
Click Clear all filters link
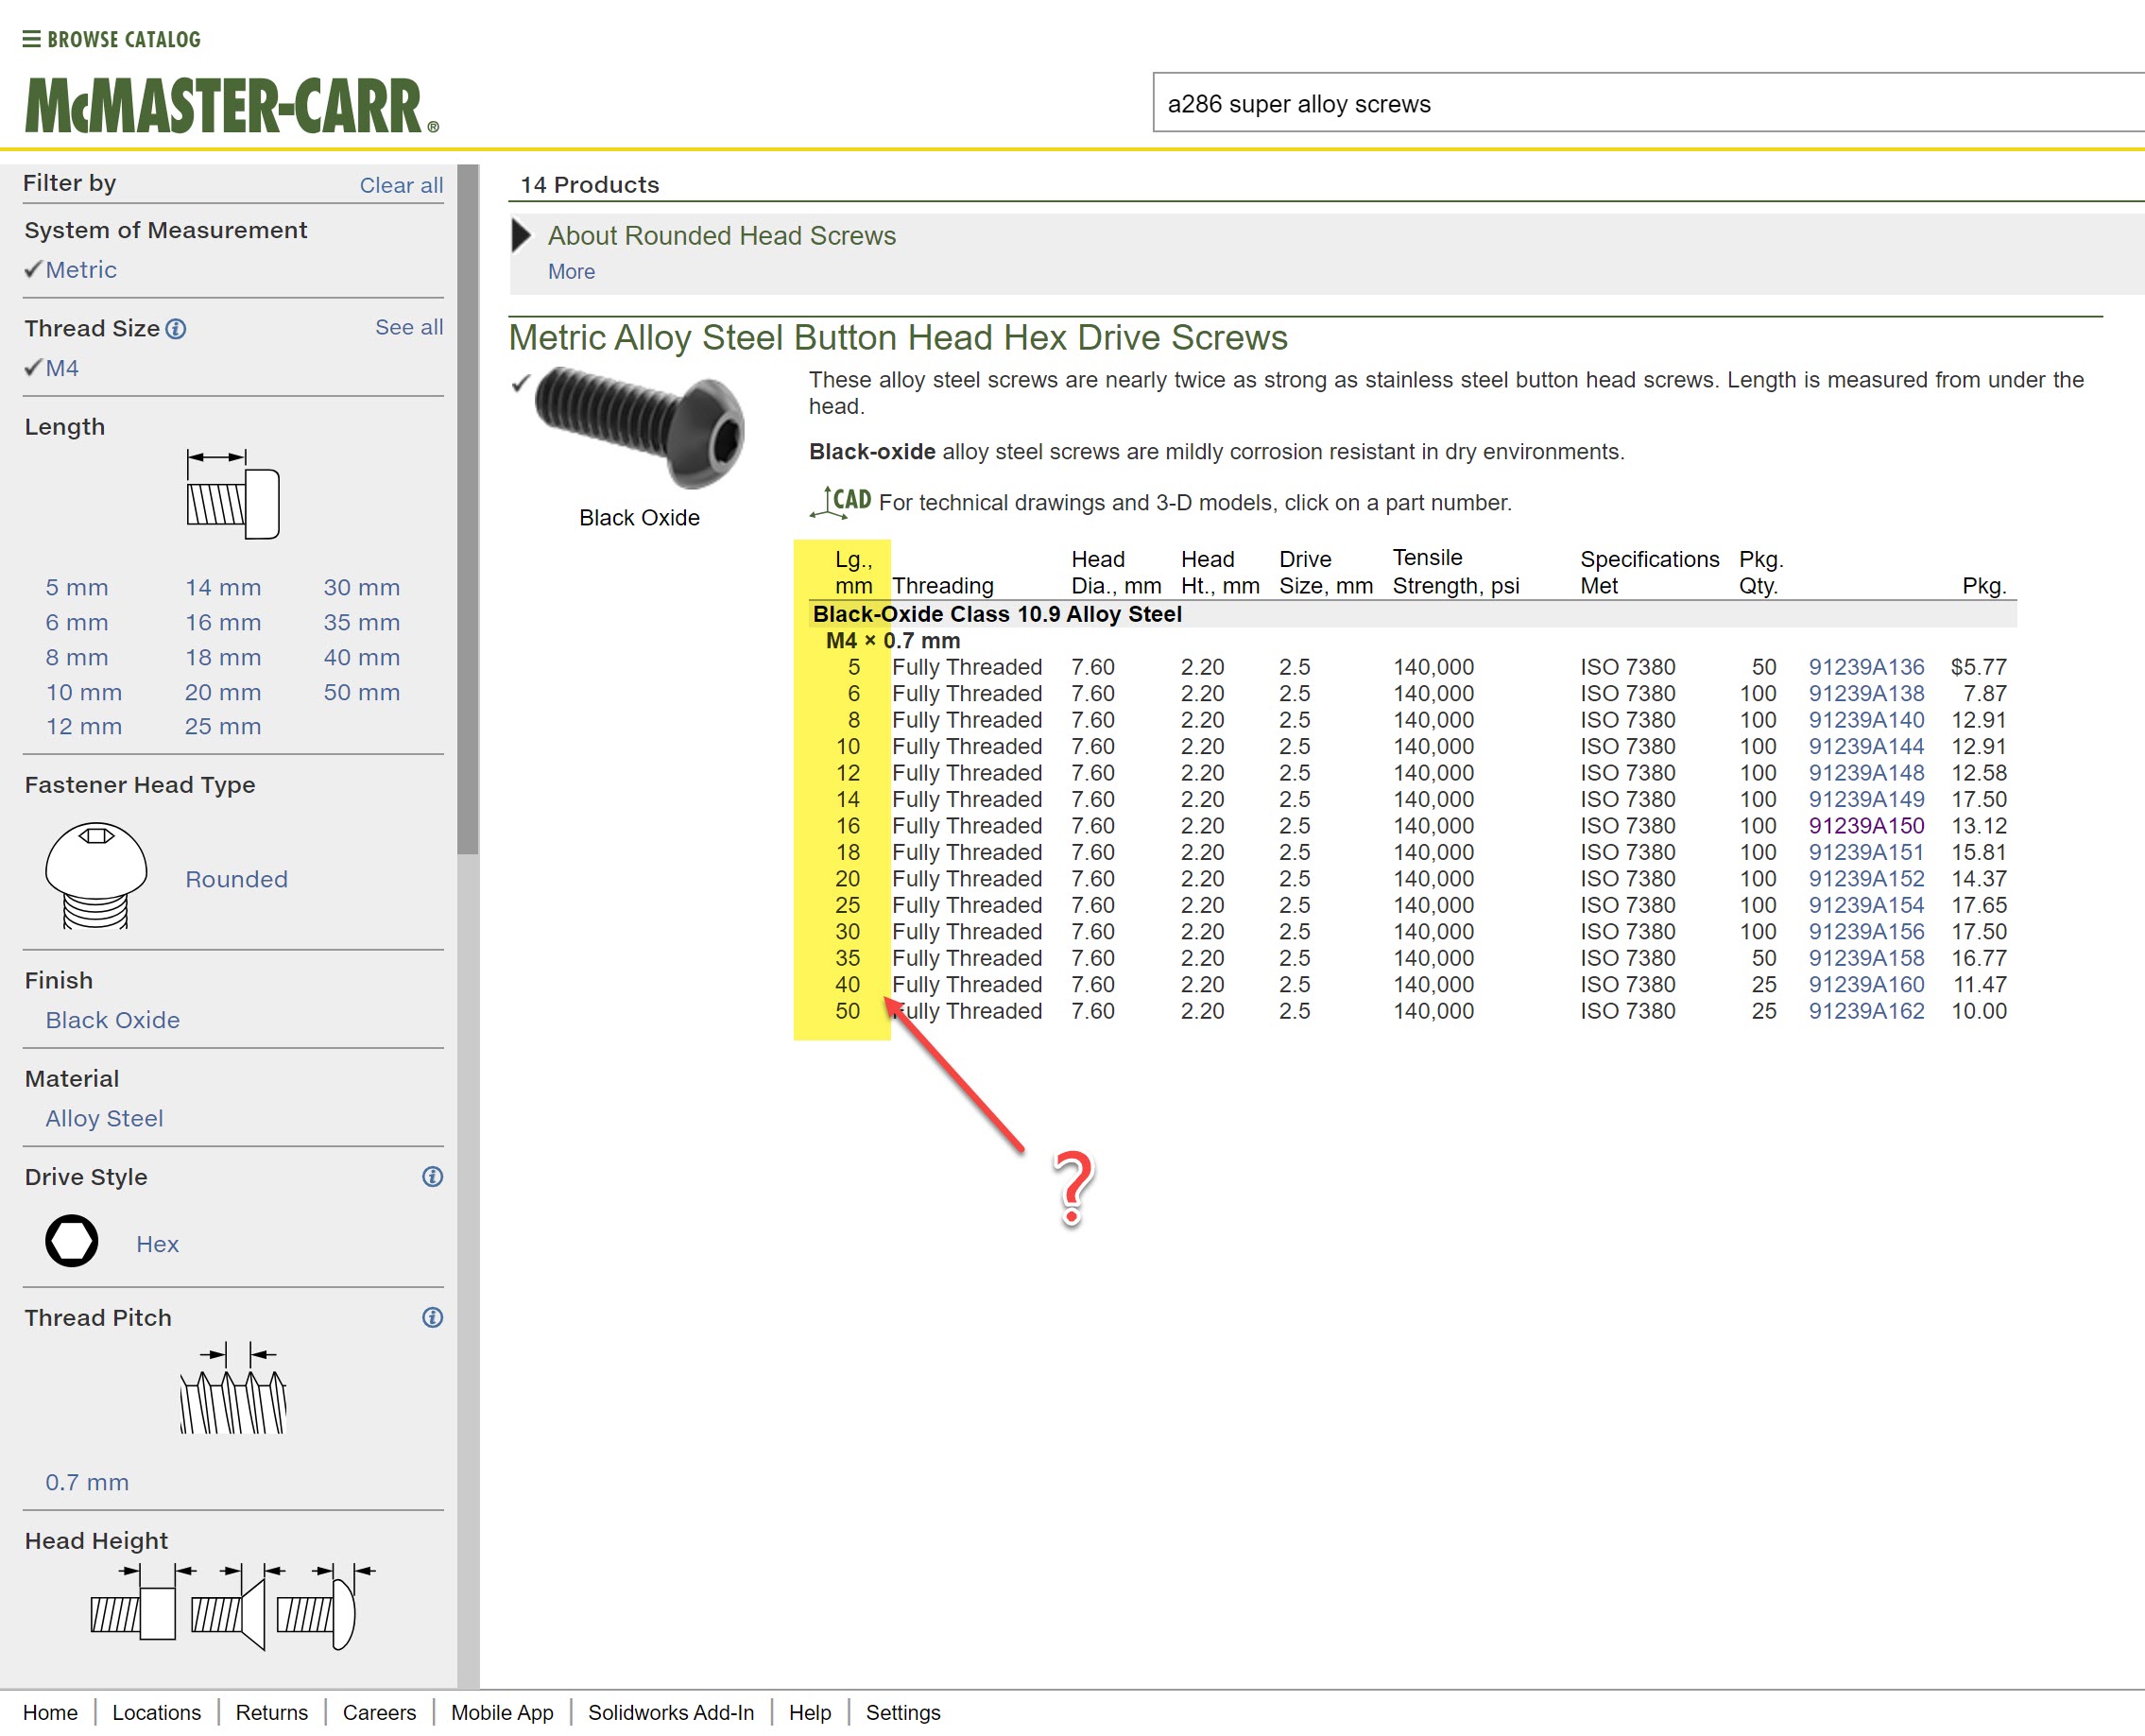click(401, 185)
